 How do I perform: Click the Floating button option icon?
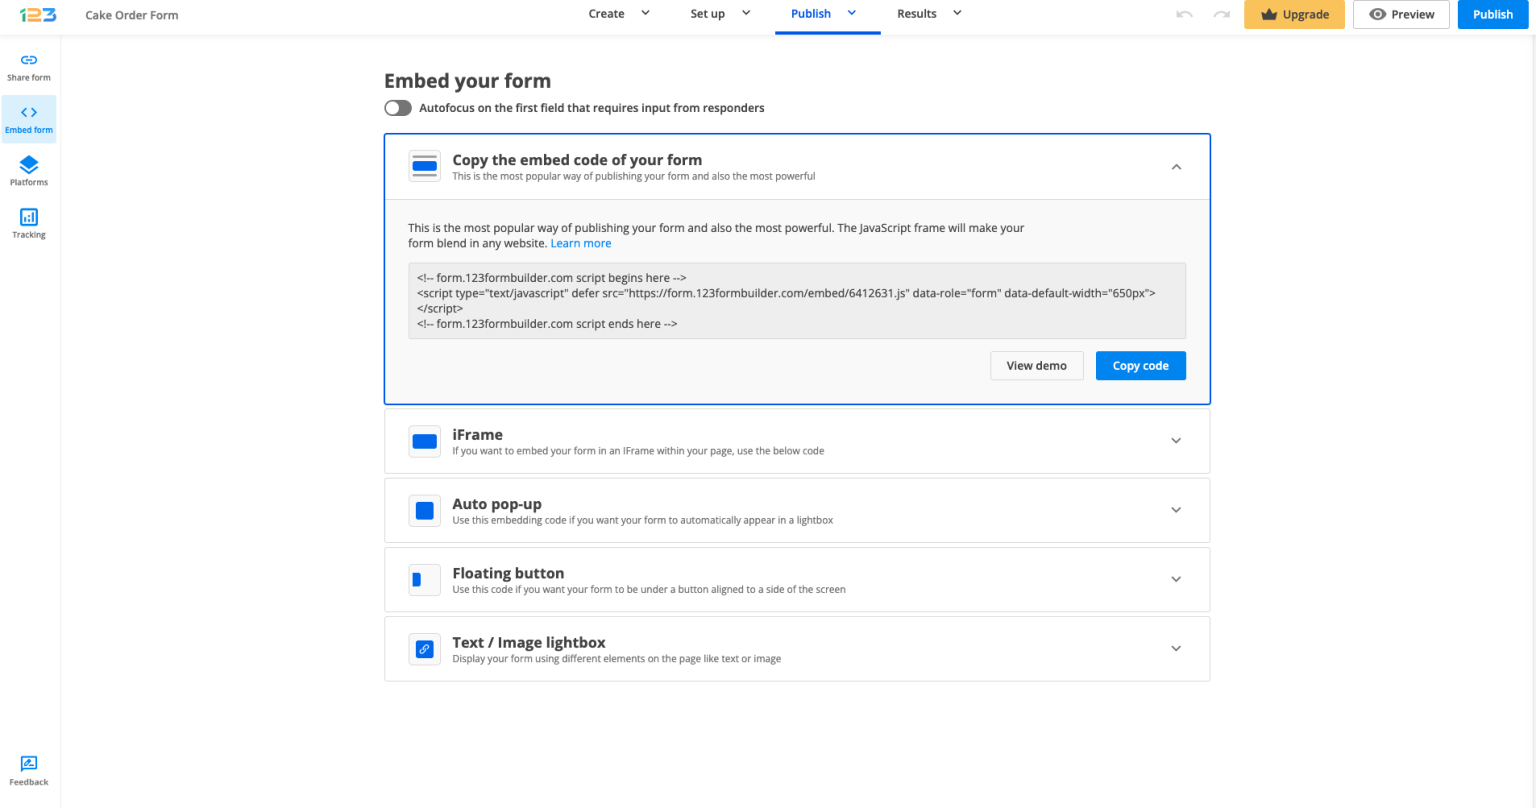(x=425, y=579)
